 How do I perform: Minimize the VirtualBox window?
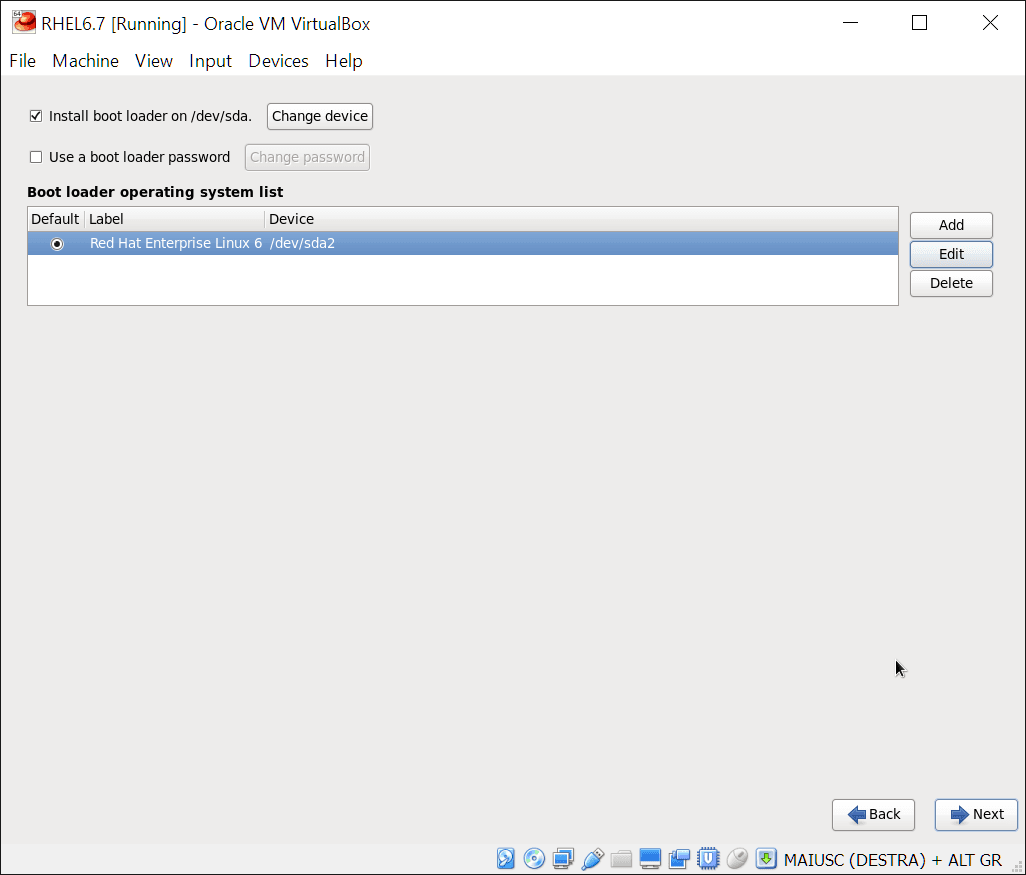click(850, 23)
